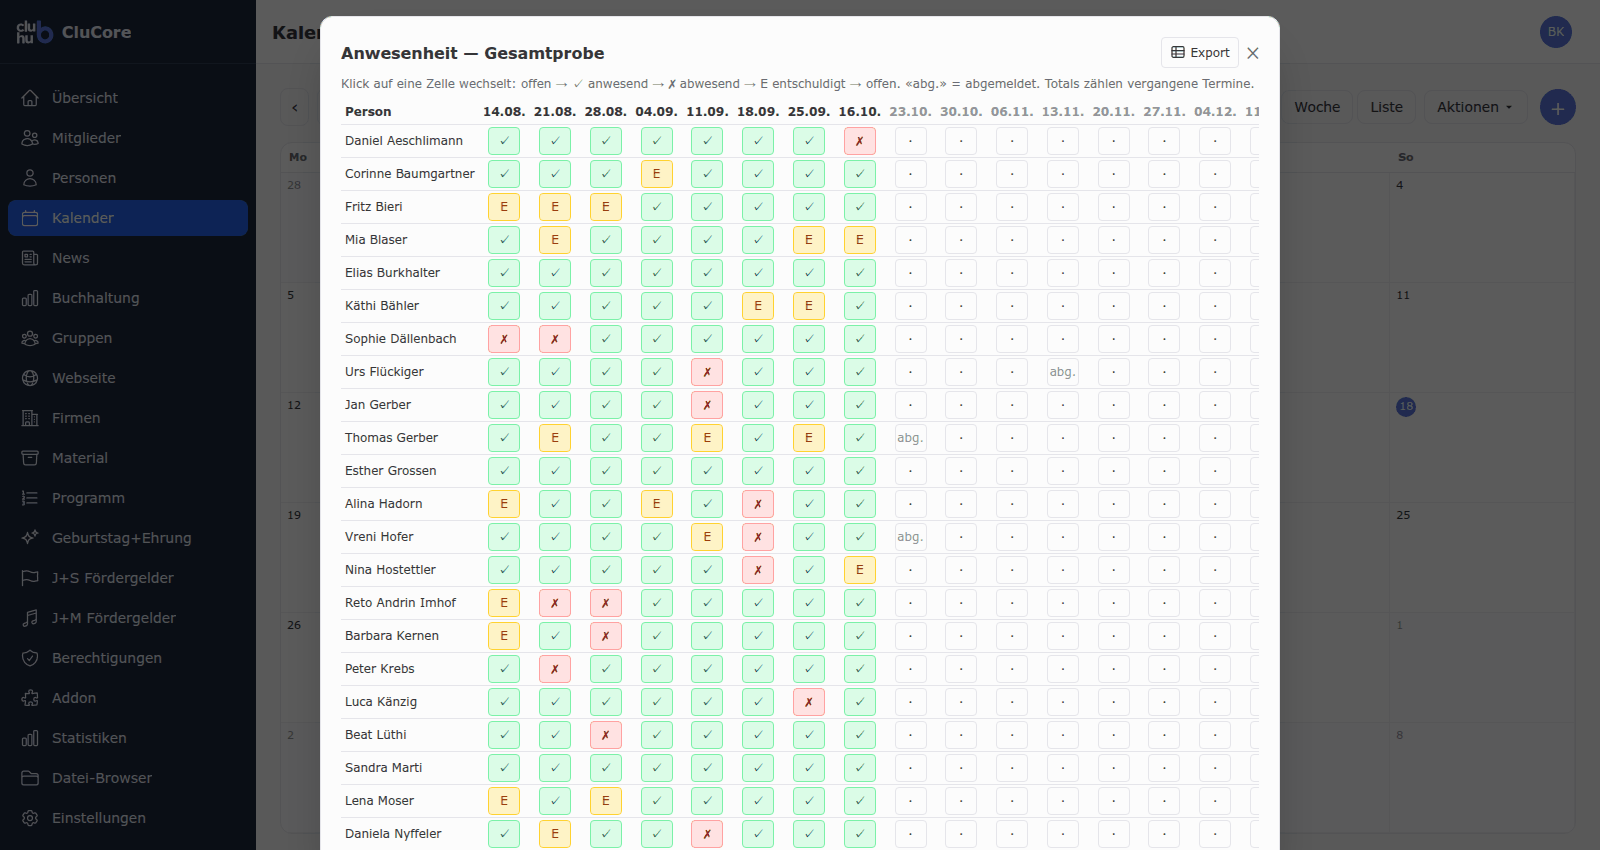Open the BK user avatar menu

point(1556,32)
